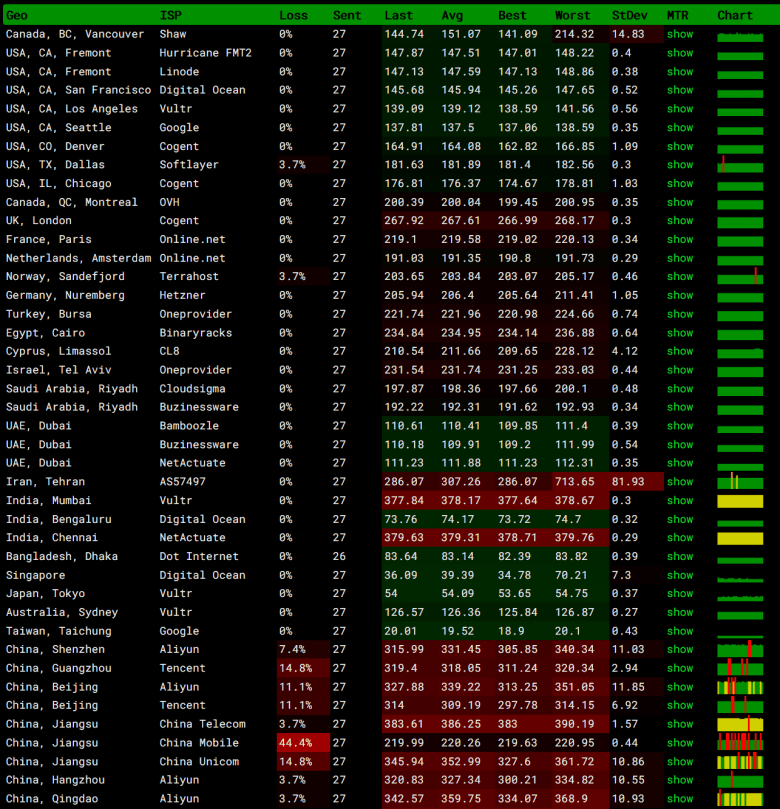Select the Cyprus, Limassol row text
Screen dimensions: 780x809
[58, 351]
